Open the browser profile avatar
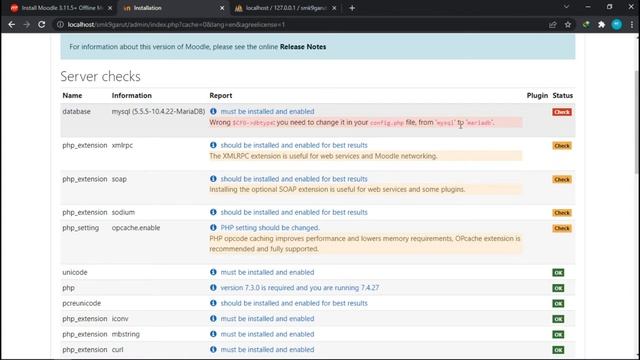The image size is (640, 360). (x=617, y=24)
